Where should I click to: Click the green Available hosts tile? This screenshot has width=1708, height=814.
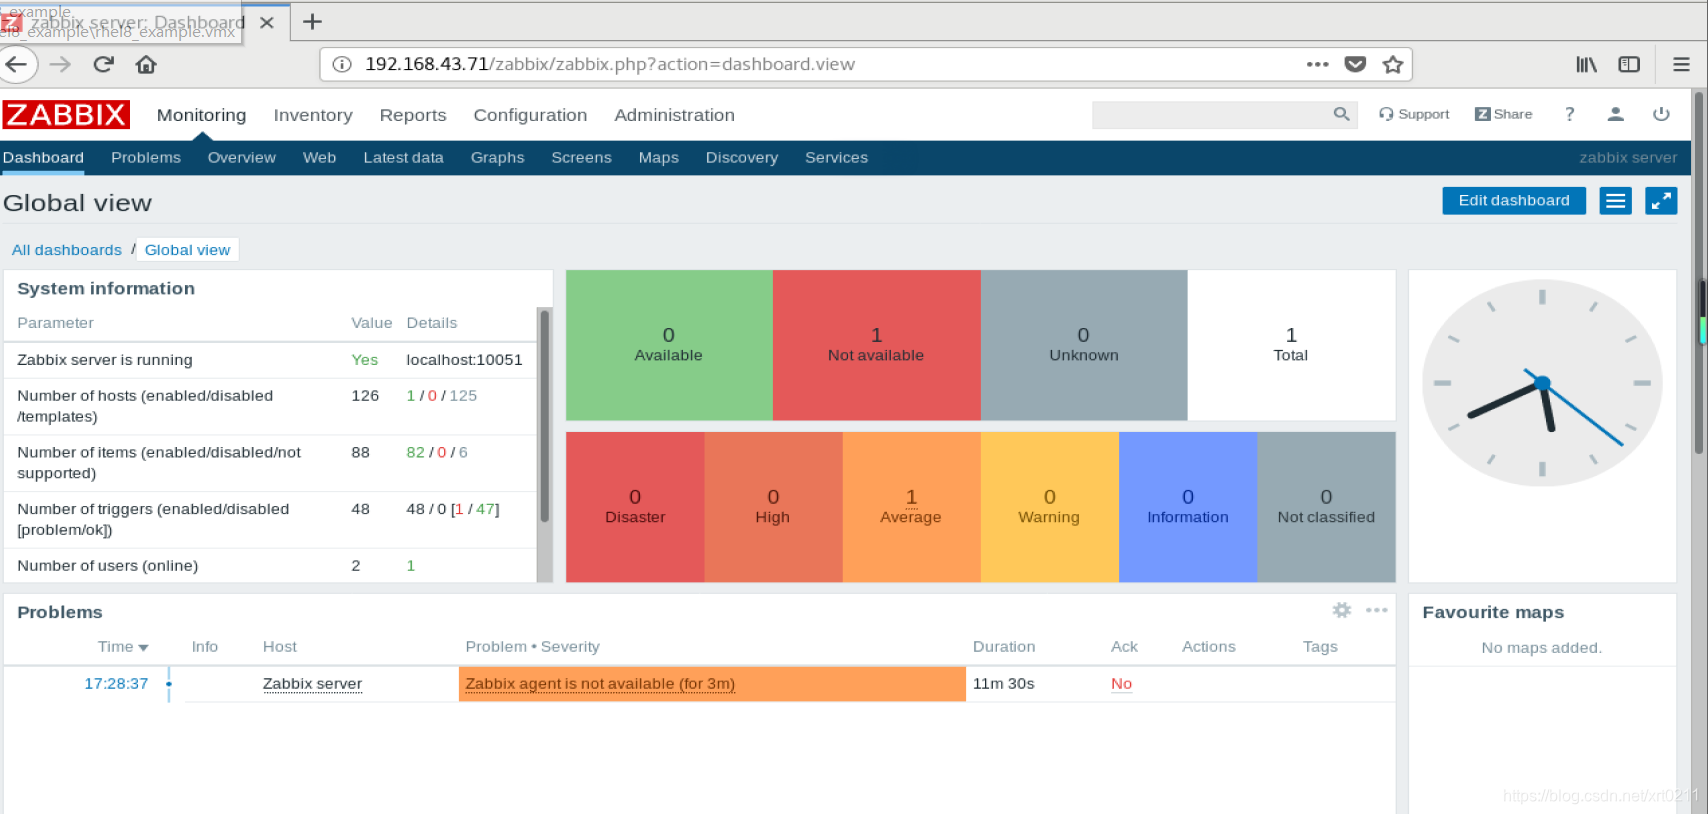(x=669, y=345)
